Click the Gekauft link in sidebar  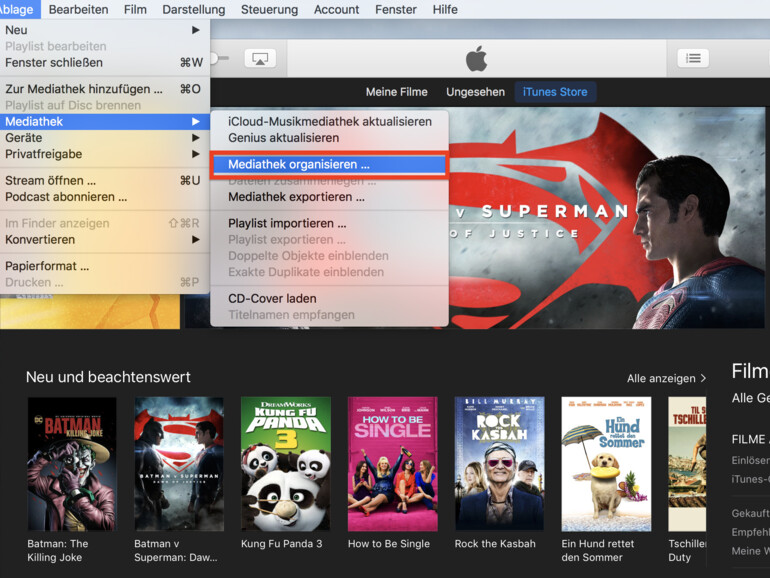750,513
